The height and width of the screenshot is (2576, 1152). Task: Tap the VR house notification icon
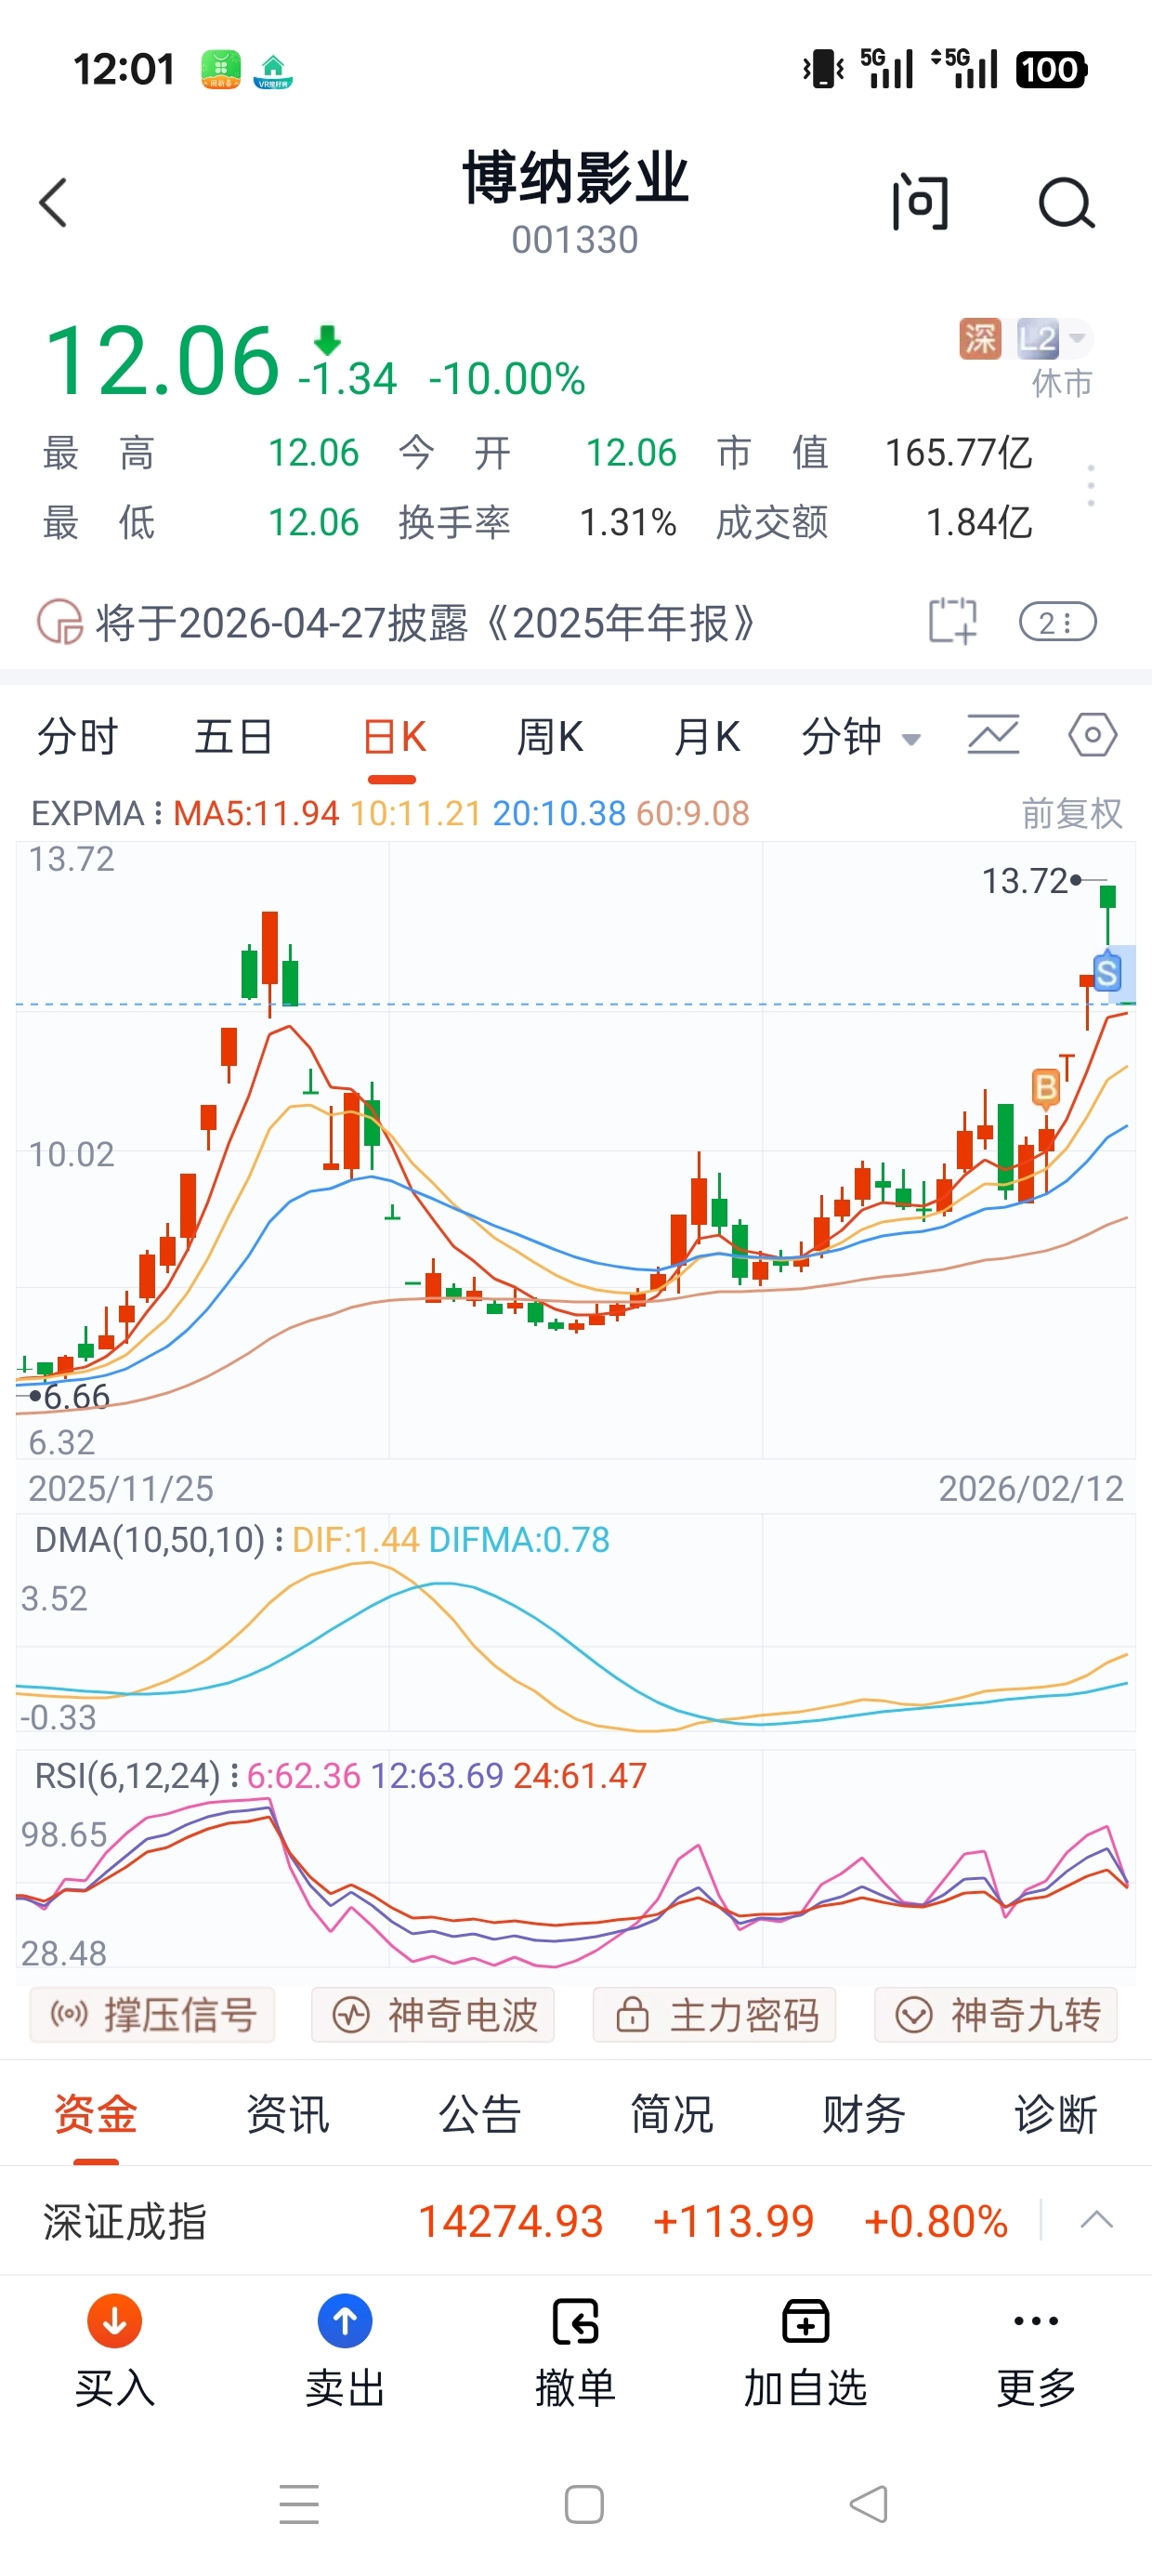273,71
